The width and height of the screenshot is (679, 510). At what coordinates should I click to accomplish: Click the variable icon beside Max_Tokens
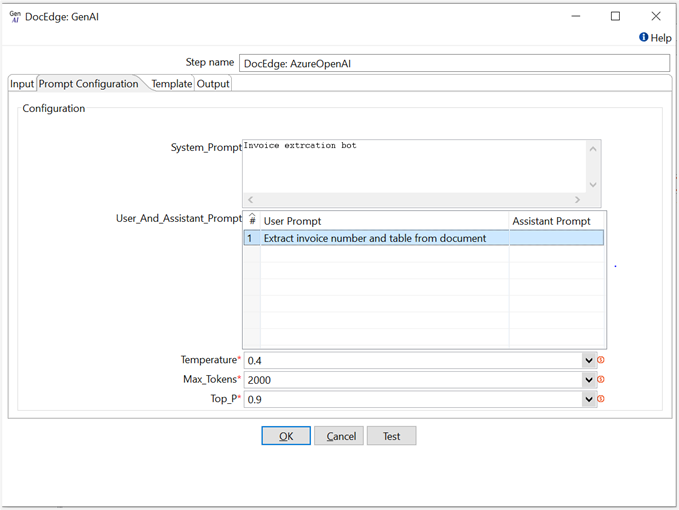click(602, 380)
